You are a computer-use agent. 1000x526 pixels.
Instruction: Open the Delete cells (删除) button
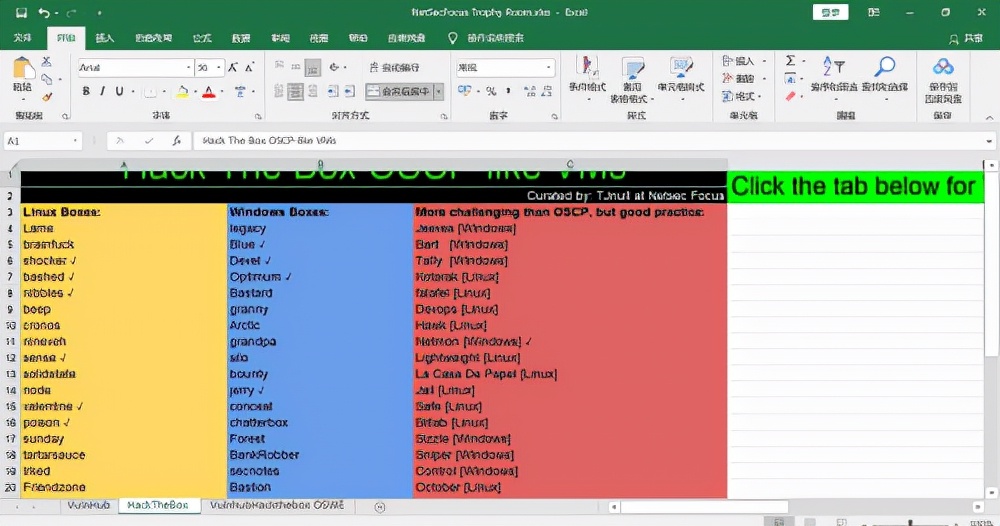[x=744, y=78]
